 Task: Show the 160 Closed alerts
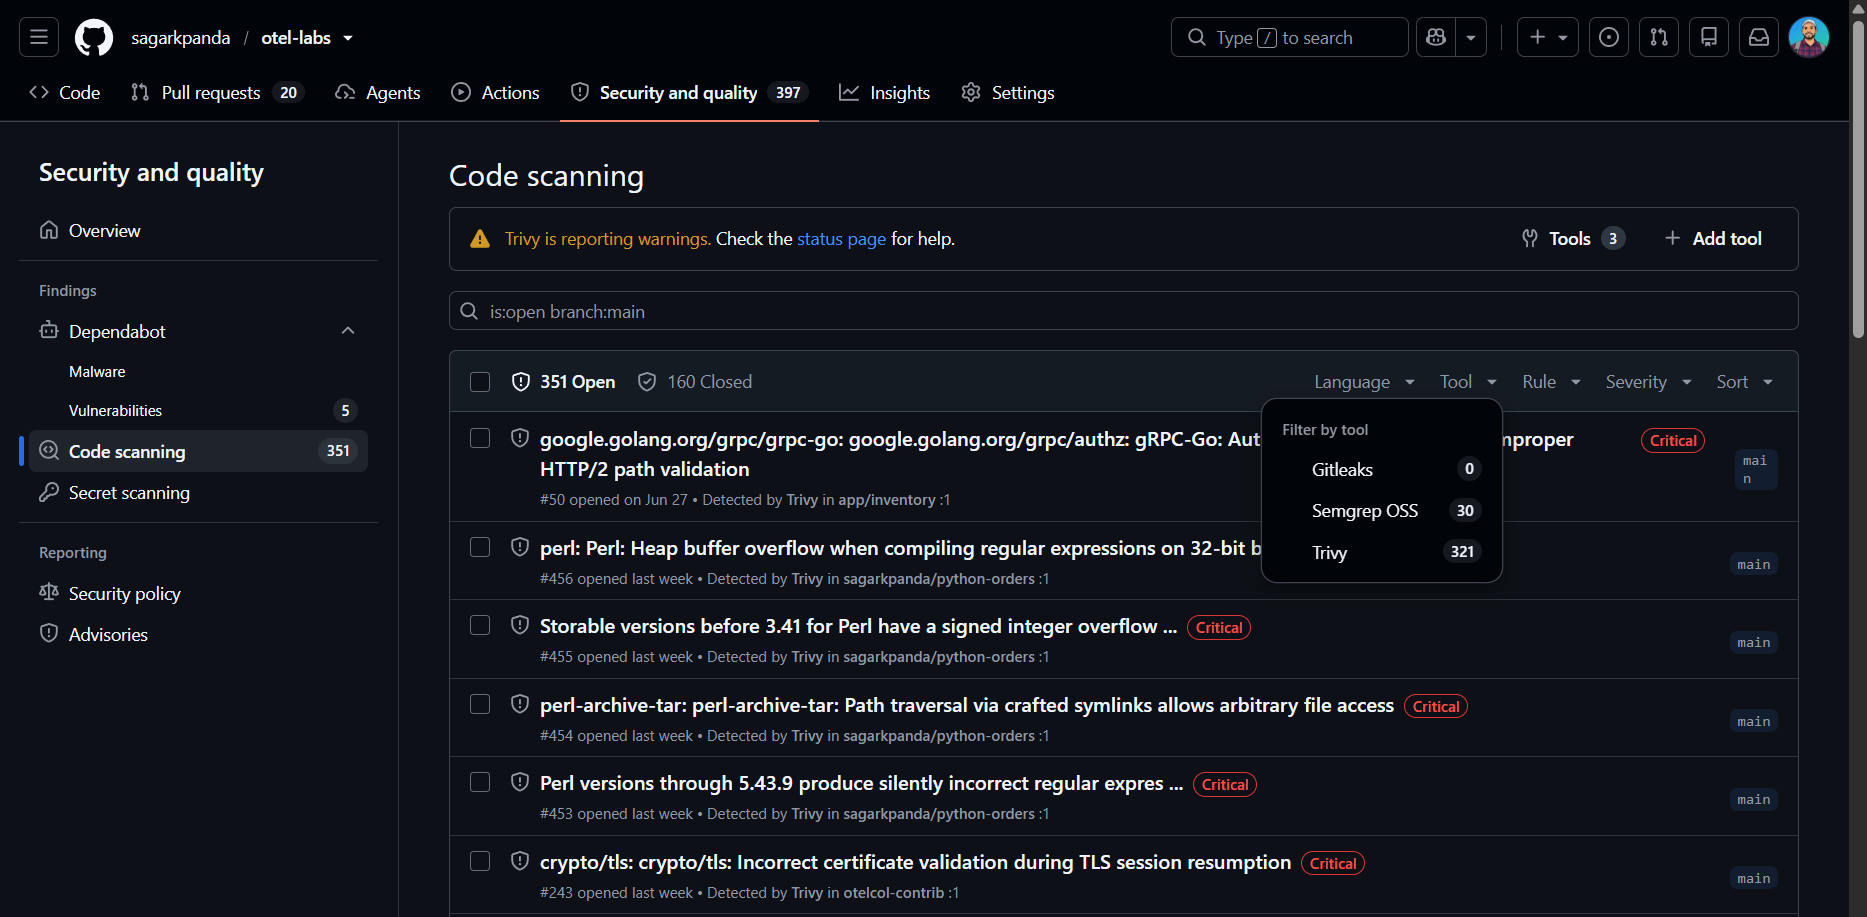(695, 382)
